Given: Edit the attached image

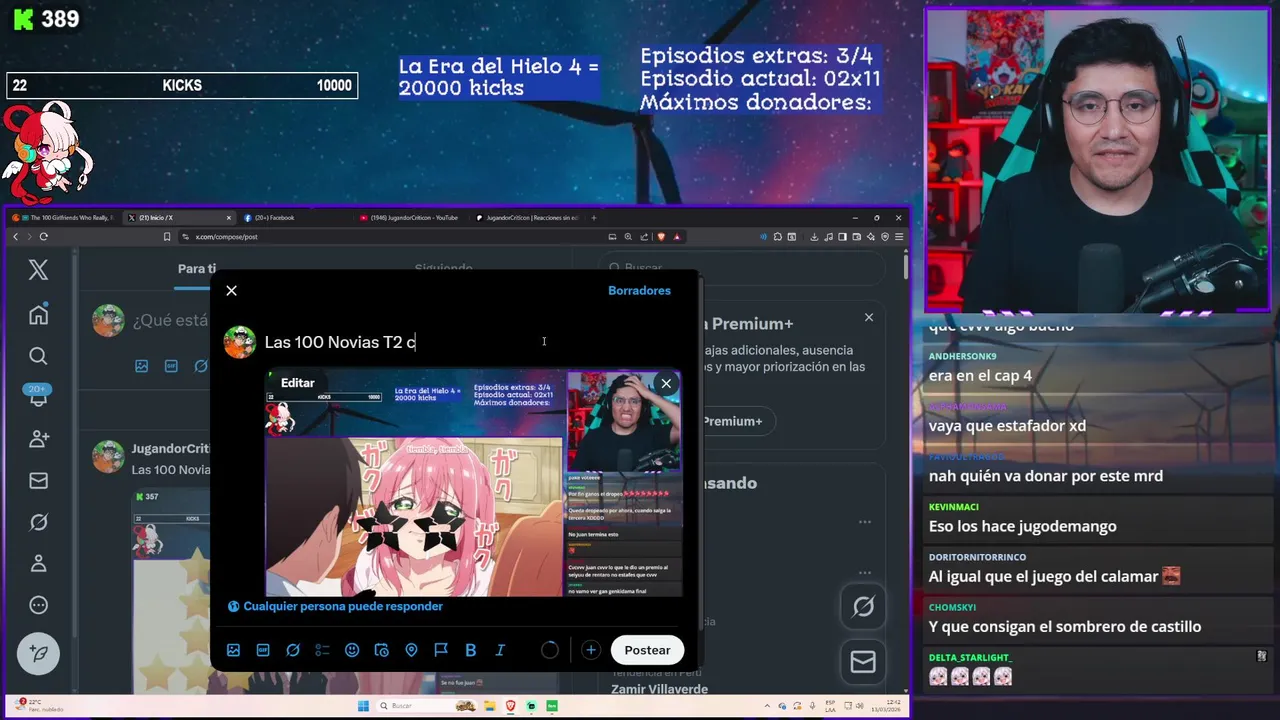Looking at the screenshot, I should point(297,383).
